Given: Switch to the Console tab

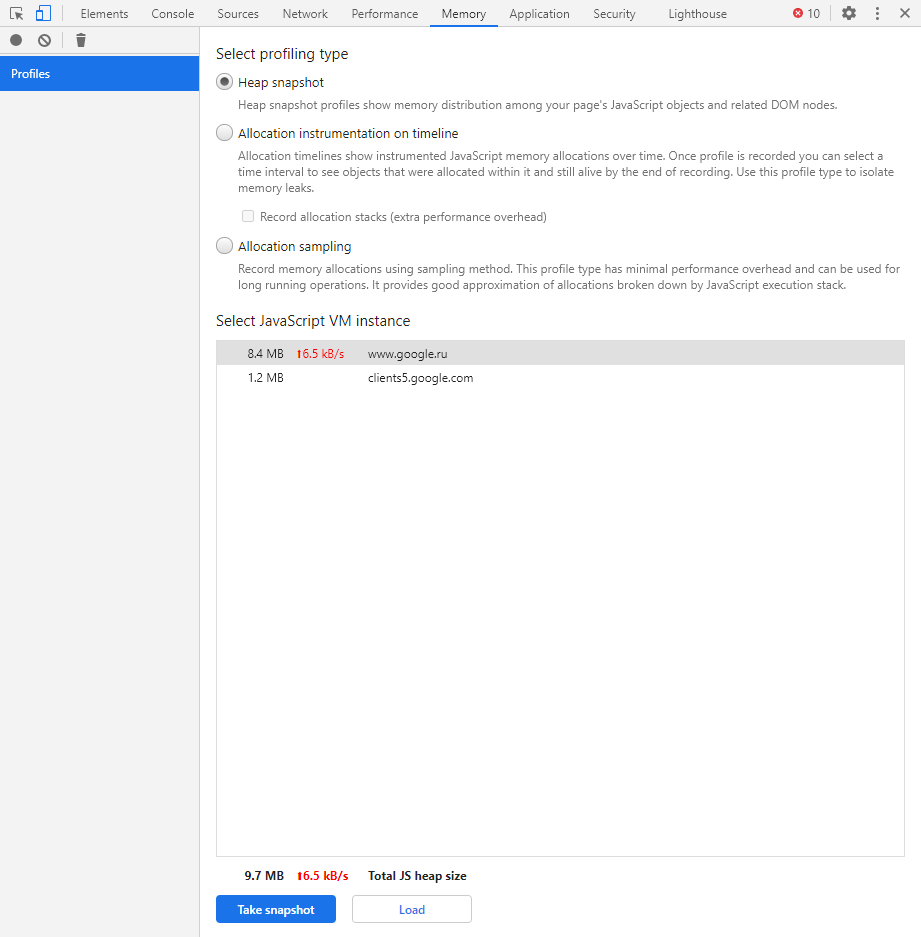Looking at the screenshot, I should 173,14.
